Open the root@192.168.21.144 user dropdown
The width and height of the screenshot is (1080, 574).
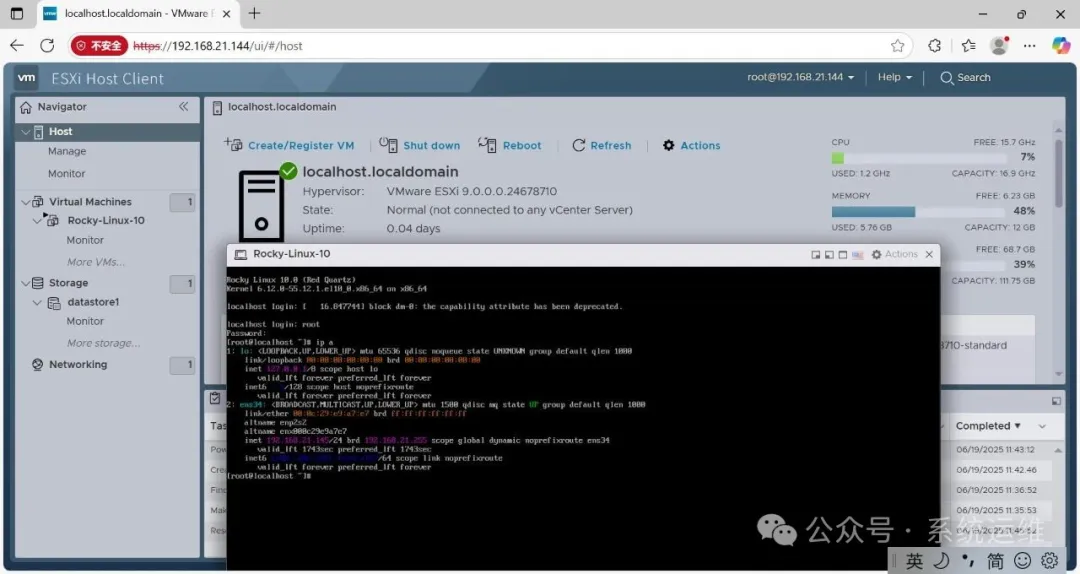pos(800,77)
